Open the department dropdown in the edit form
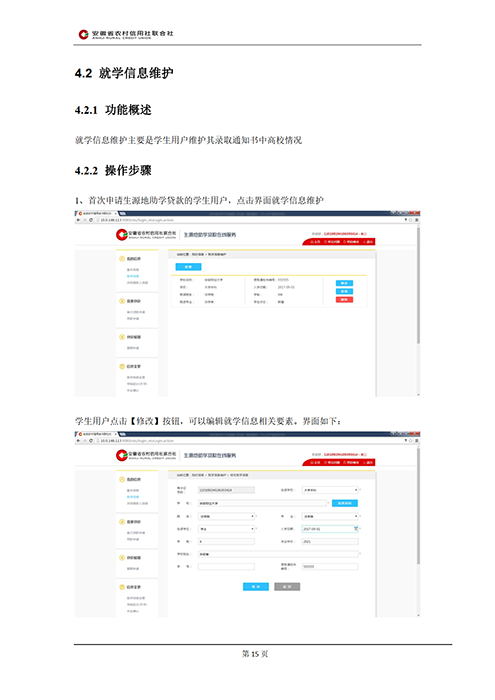 coord(227,516)
